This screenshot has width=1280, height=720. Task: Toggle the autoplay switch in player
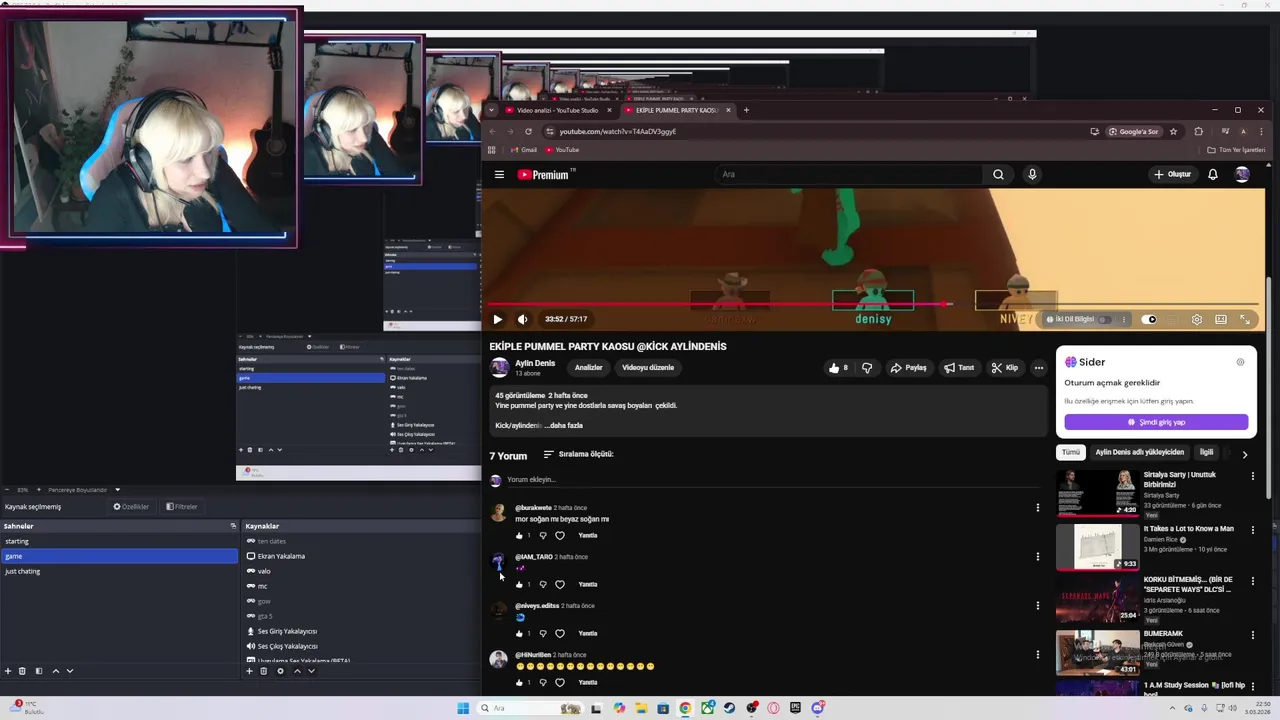pyautogui.click(x=1149, y=319)
